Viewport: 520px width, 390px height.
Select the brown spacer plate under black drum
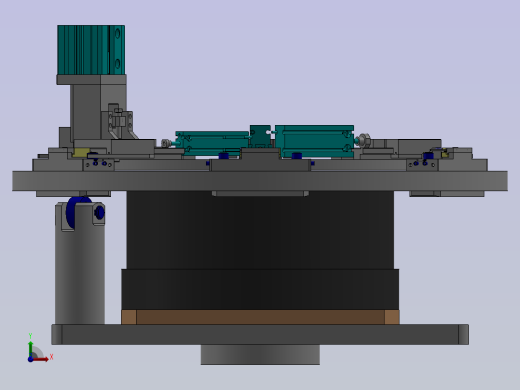point(260,317)
